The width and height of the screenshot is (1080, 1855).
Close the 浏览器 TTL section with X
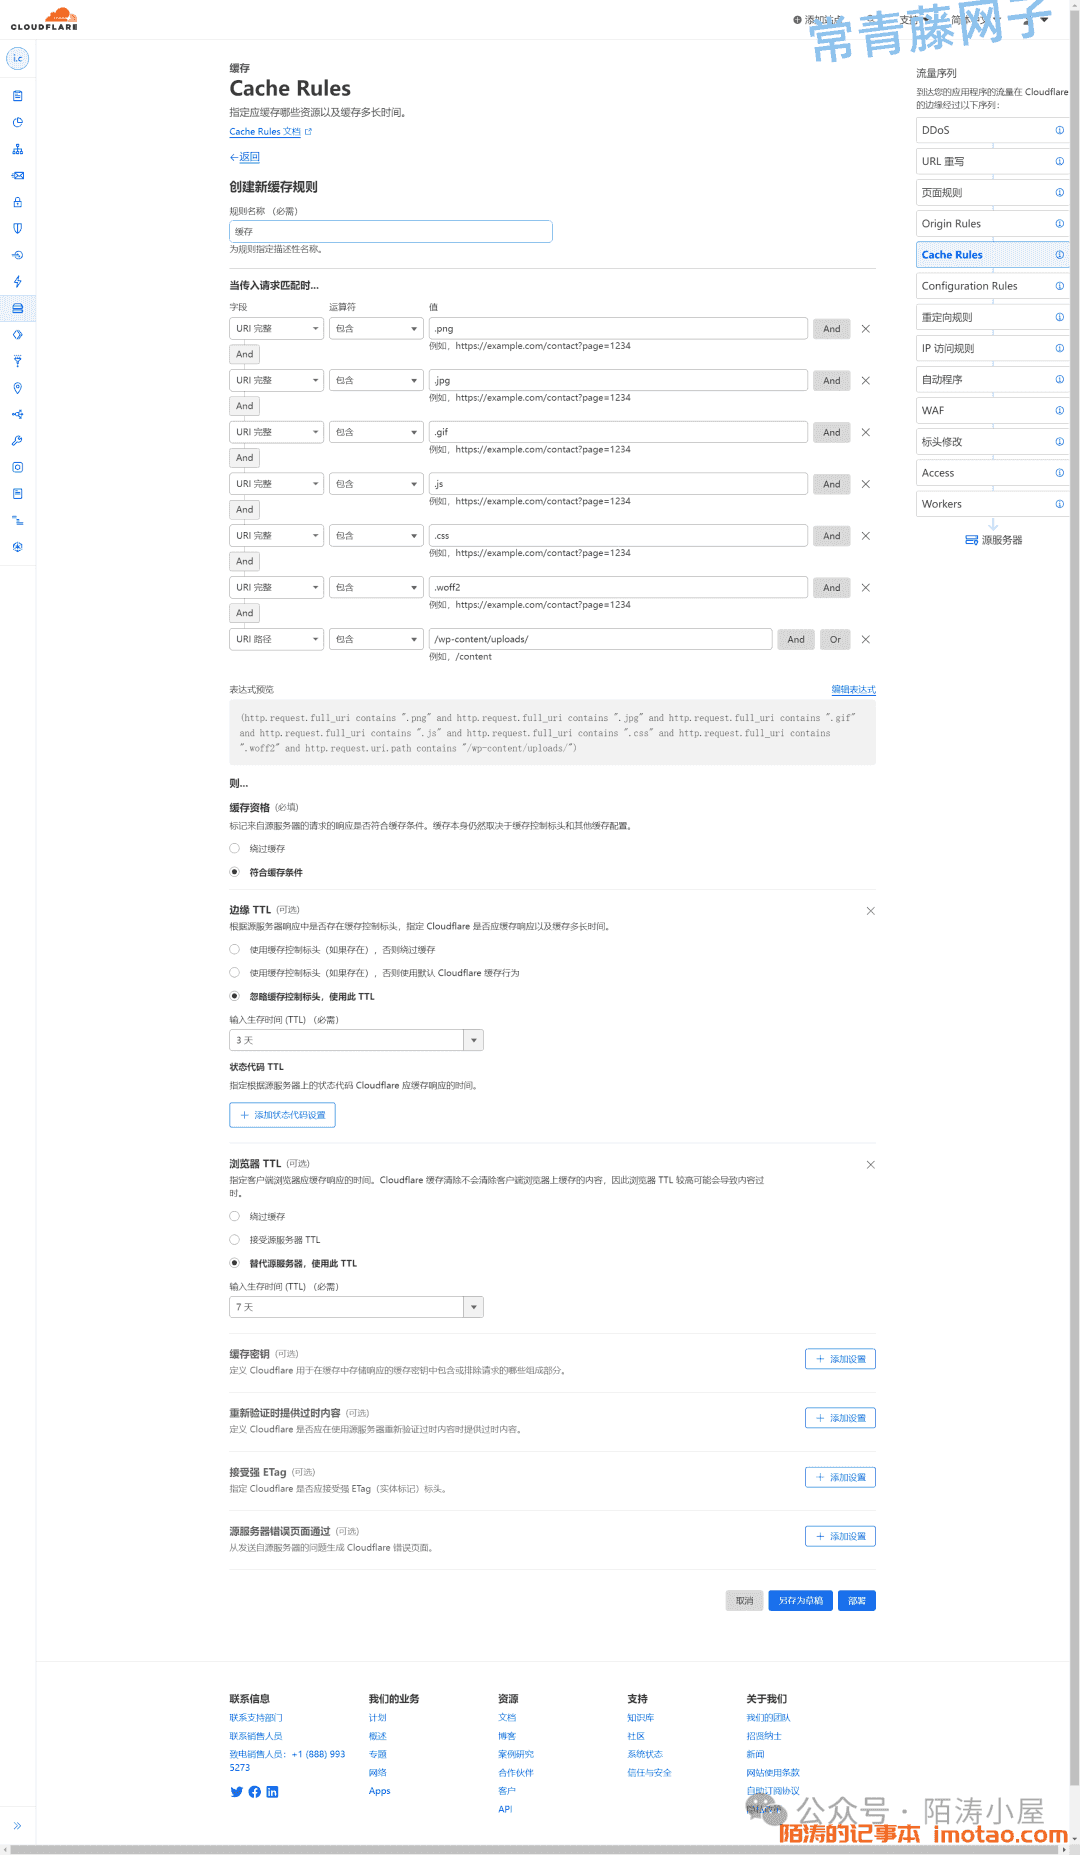tap(870, 1165)
